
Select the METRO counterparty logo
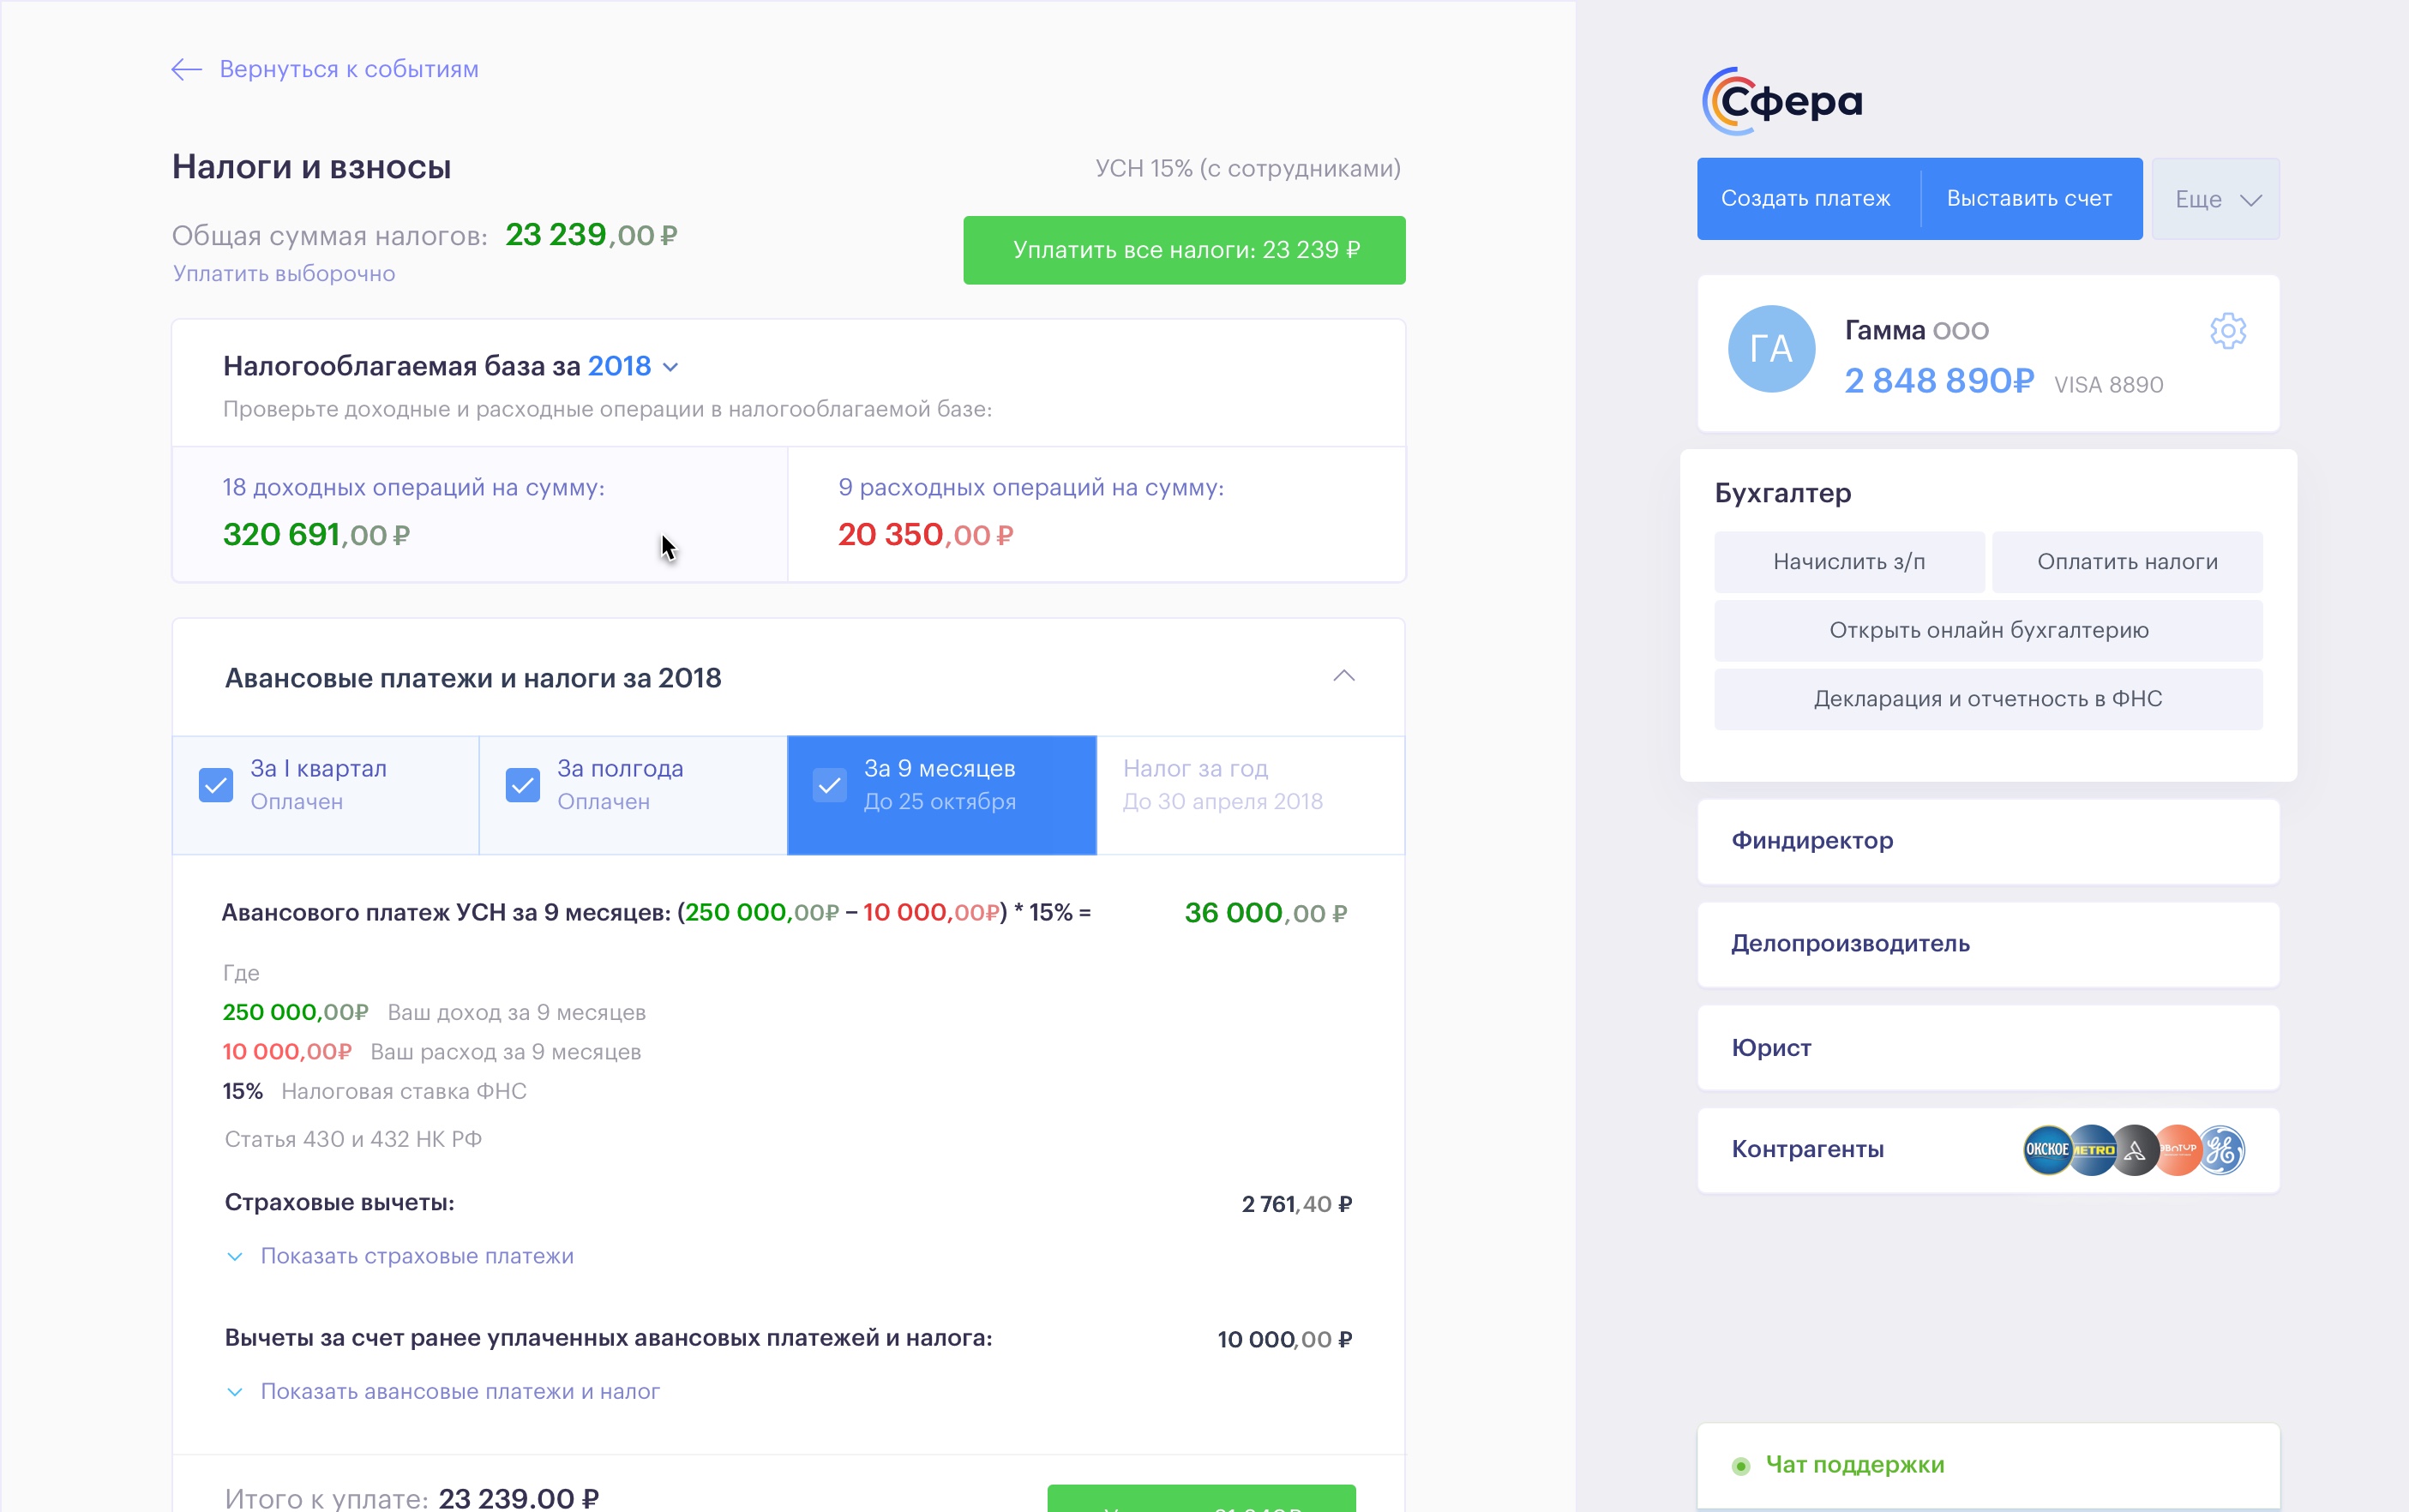point(2091,1150)
